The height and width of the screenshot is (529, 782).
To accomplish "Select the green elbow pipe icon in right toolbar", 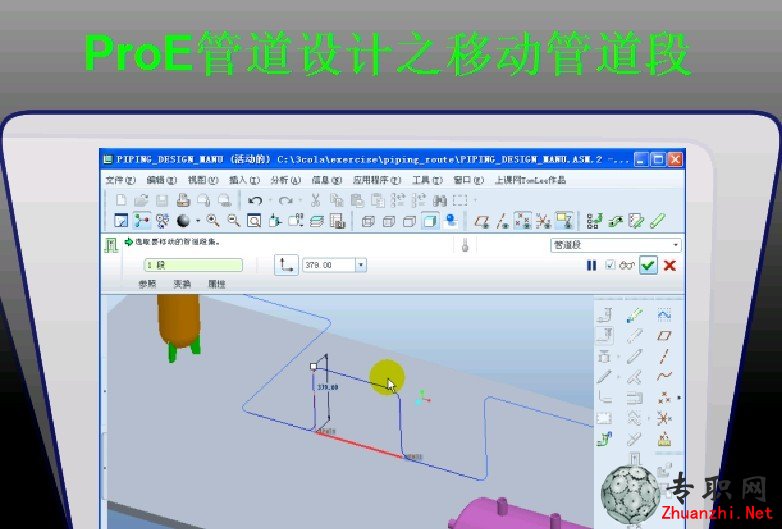I will tap(604, 439).
